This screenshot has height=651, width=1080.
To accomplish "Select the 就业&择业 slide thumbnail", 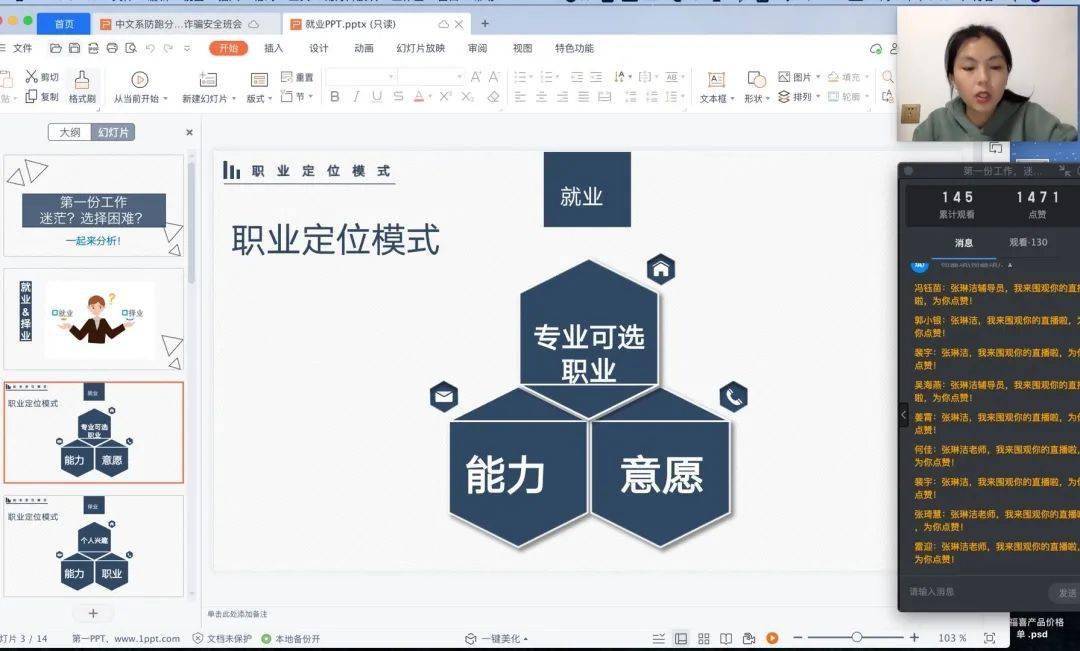I will pos(94,320).
